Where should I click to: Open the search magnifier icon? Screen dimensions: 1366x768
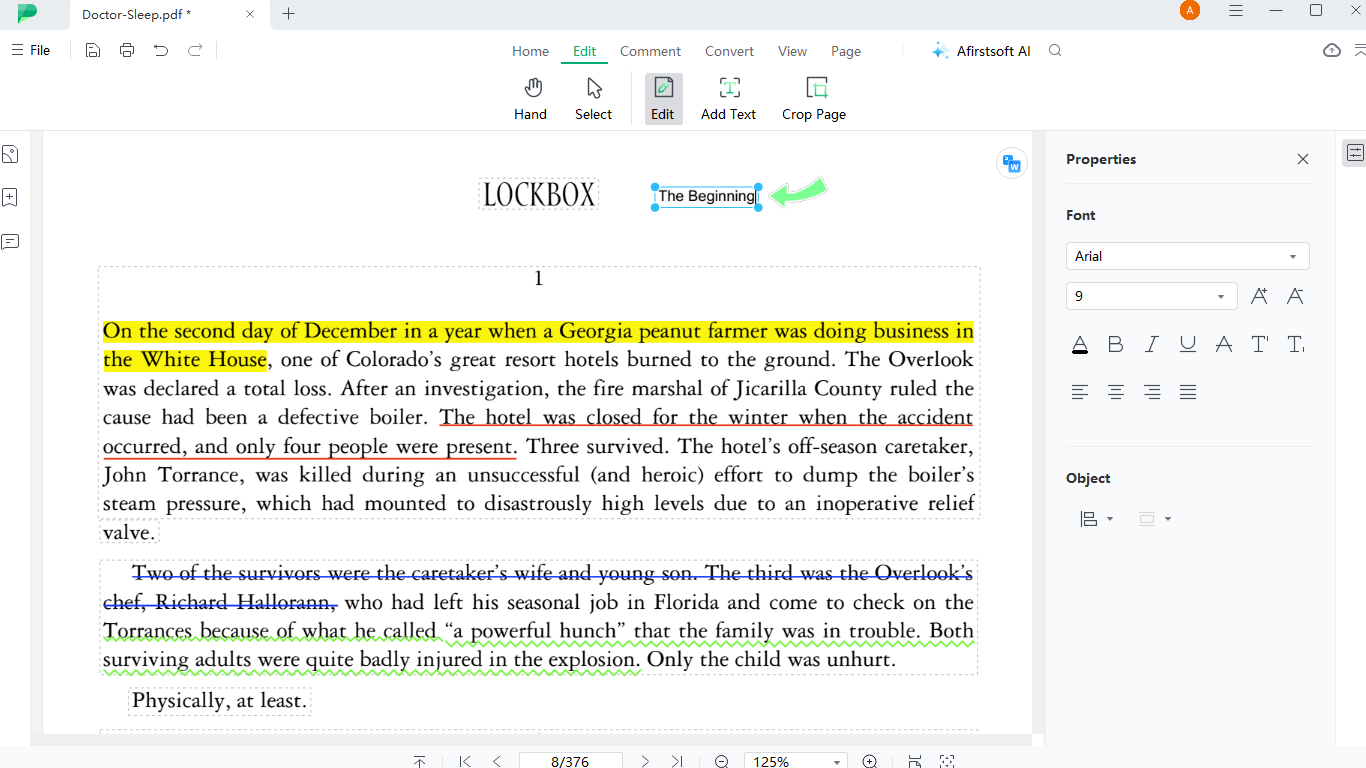point(1055,50)
